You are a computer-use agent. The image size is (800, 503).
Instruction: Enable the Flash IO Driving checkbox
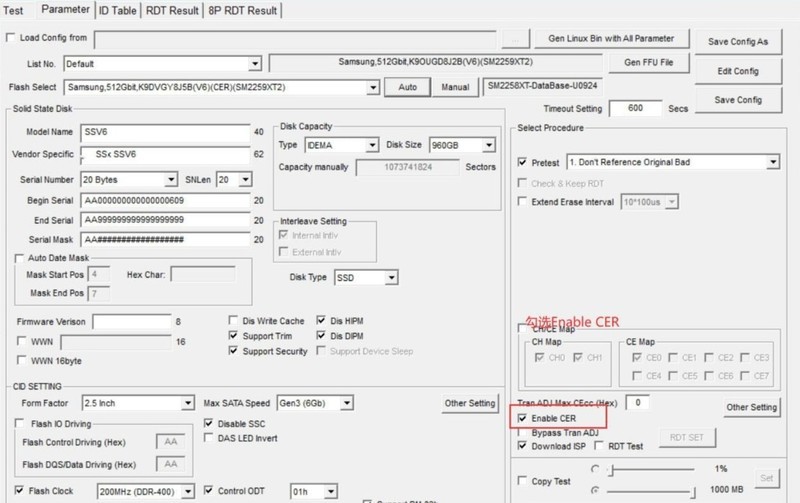[x=19, y=423]
